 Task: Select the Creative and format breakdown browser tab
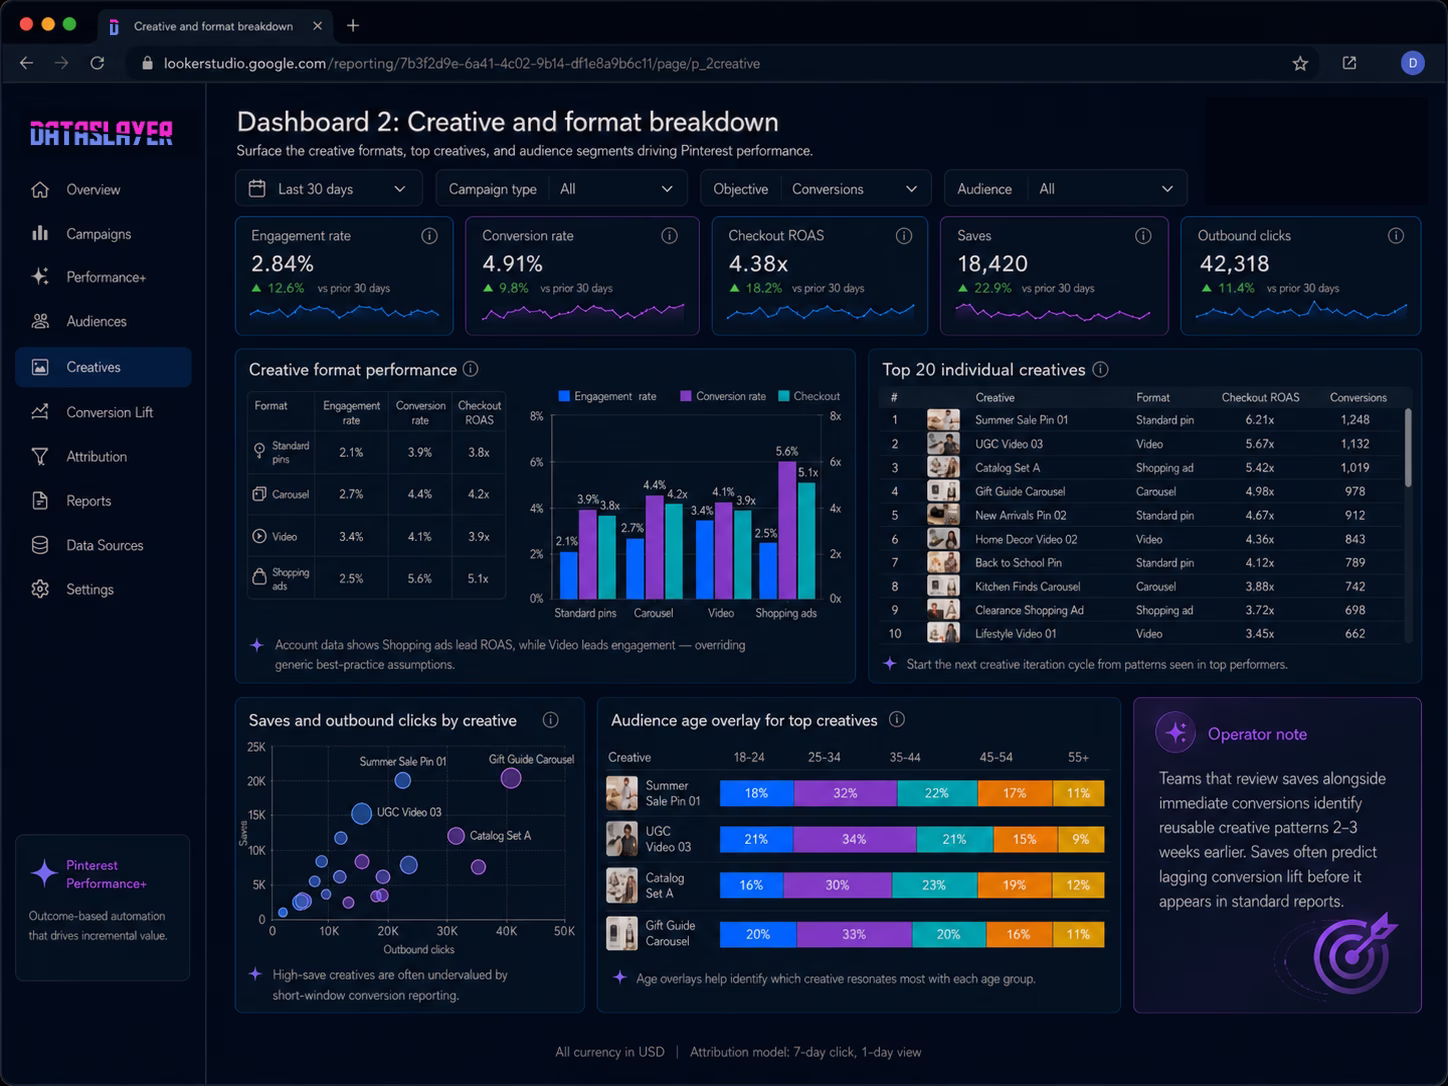coord(213,26)
